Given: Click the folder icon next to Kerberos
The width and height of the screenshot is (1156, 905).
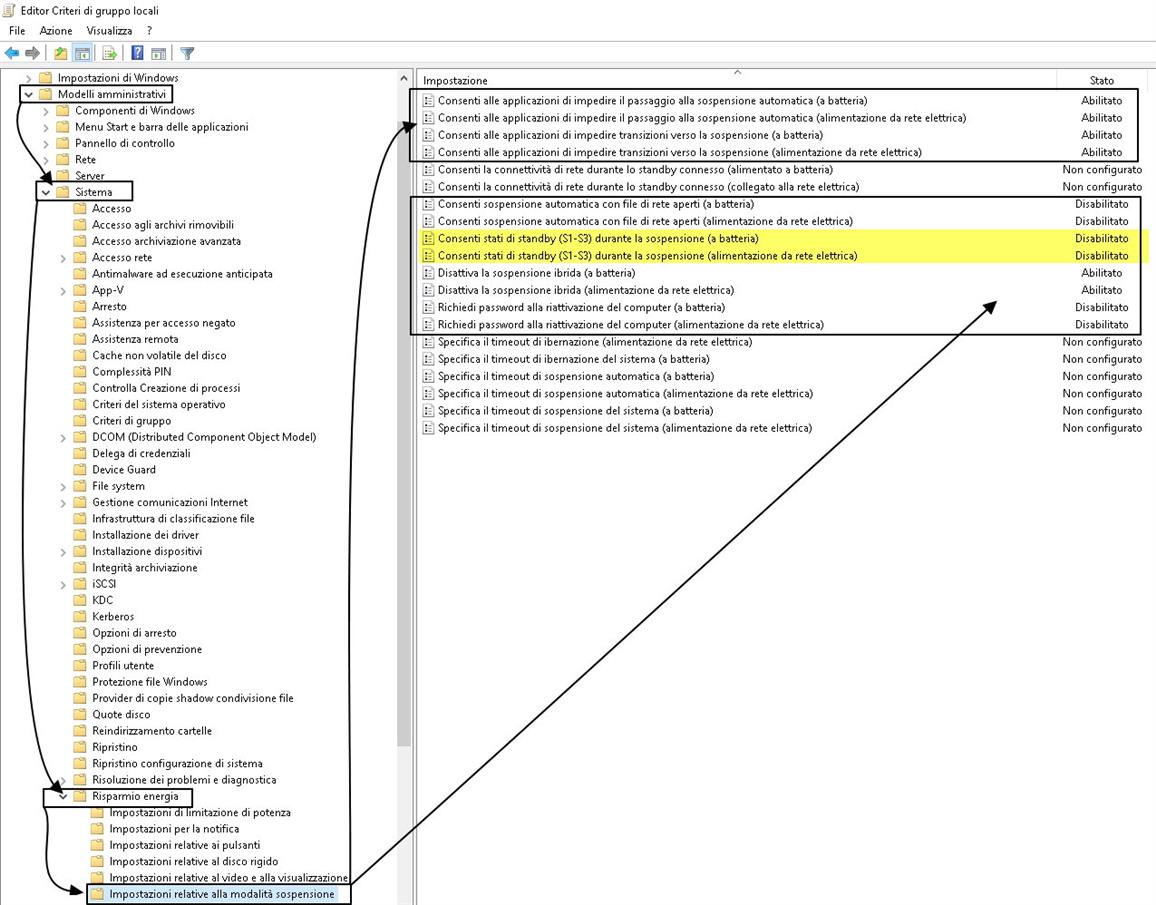Looking at the screenshot, I should 80,616.
